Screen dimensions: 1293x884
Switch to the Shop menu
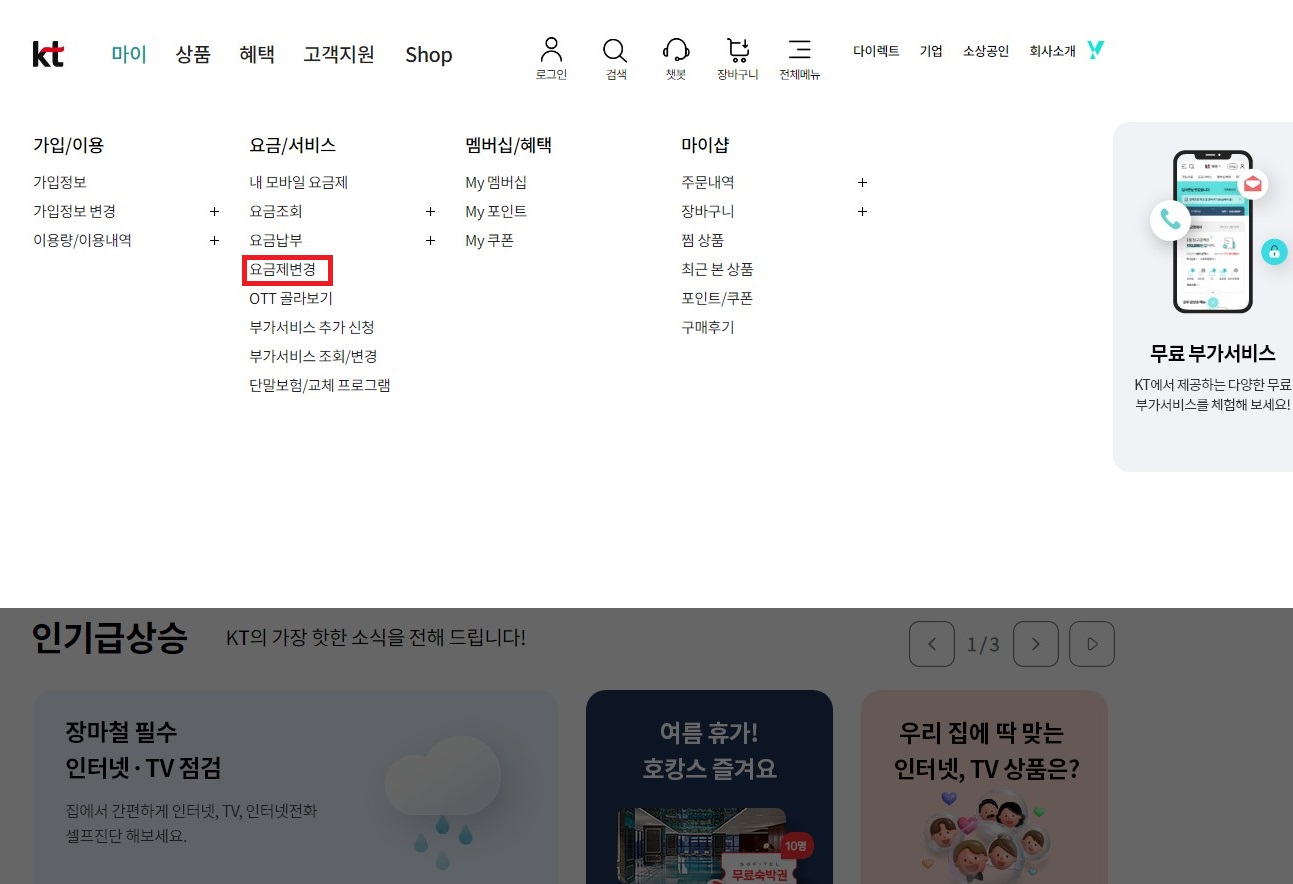point(428,55)
